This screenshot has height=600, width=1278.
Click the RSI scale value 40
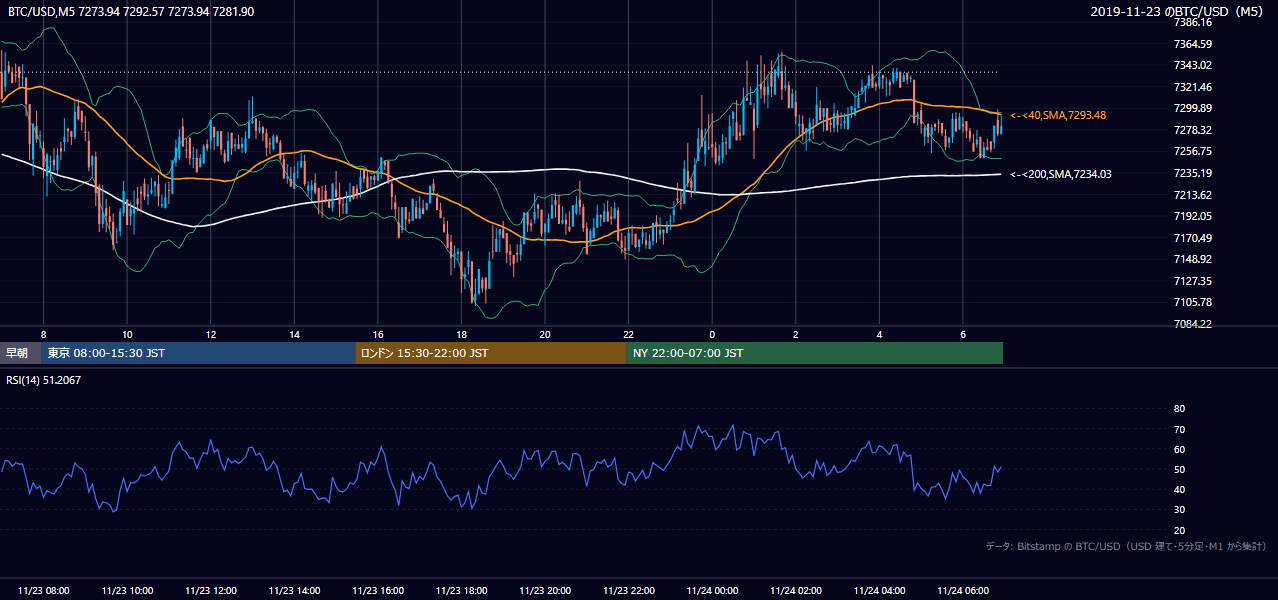1179,489
